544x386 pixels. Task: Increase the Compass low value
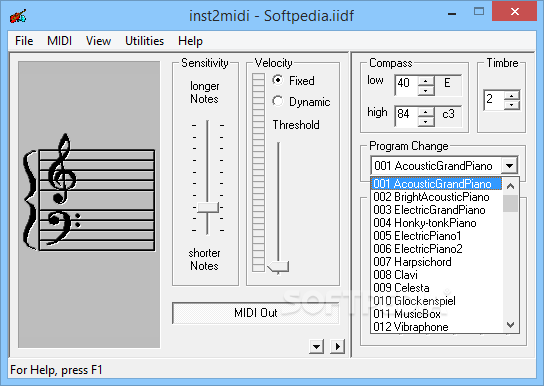[426, 81]
